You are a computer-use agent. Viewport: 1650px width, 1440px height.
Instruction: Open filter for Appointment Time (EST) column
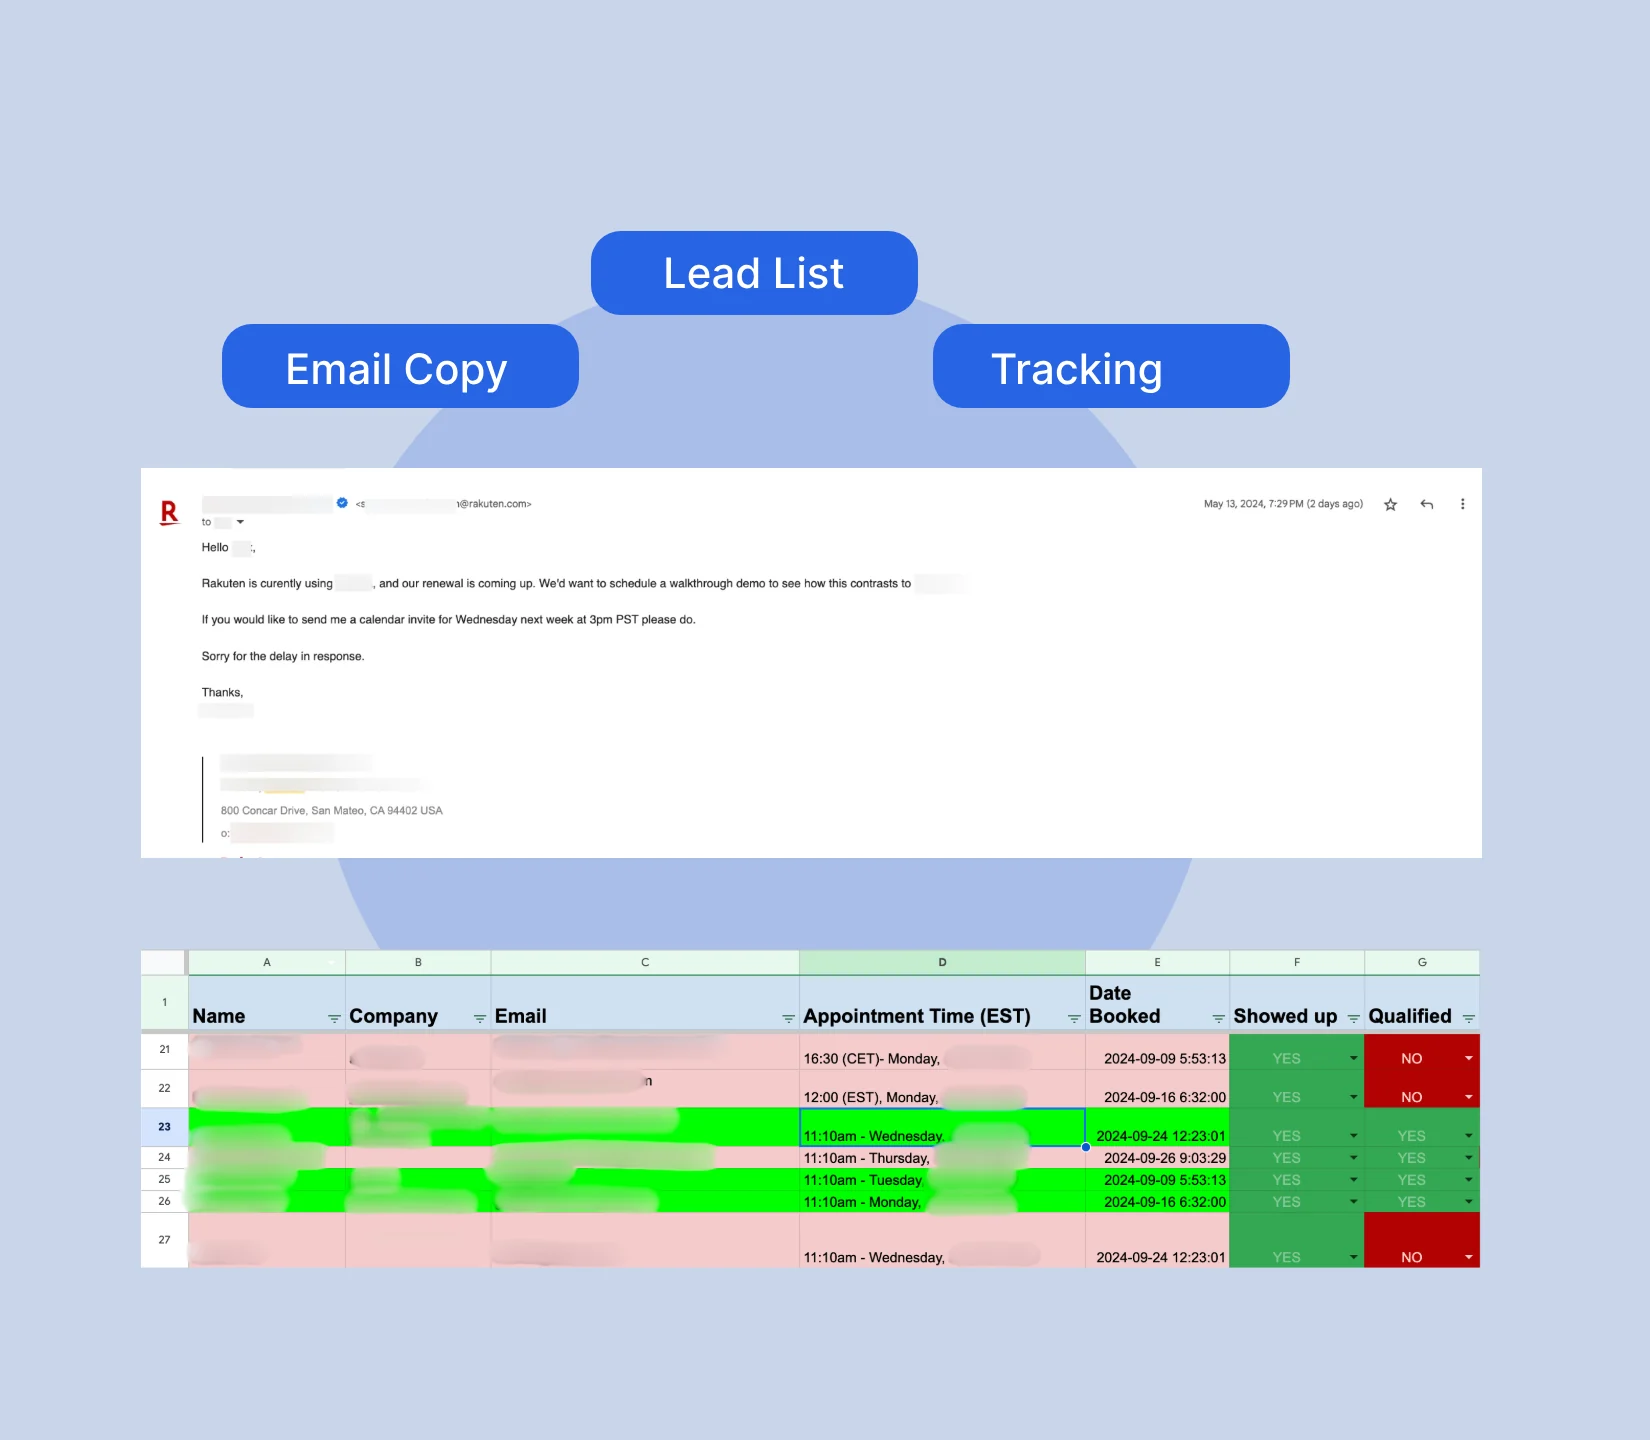pos(1074,1018)
